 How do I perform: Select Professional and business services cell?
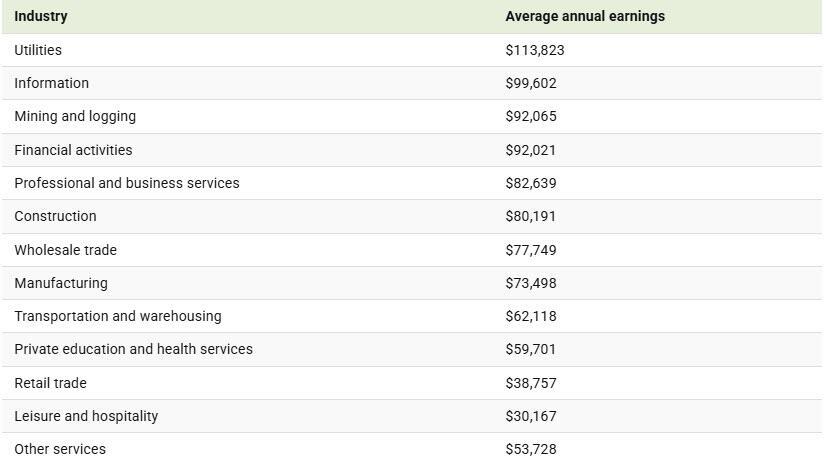pos(127,183)
